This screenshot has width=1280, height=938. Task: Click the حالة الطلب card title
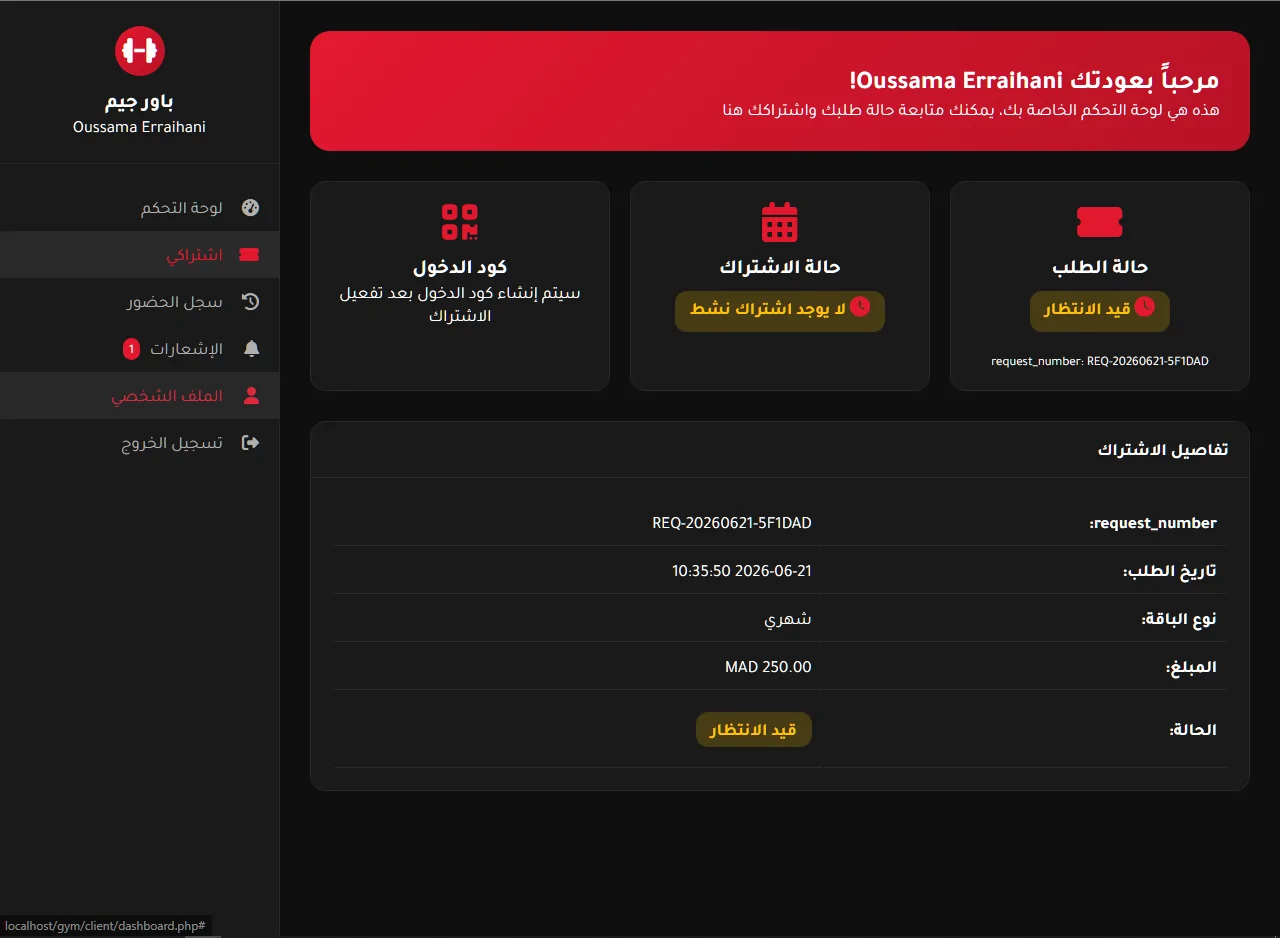(x=1099, y=267)
